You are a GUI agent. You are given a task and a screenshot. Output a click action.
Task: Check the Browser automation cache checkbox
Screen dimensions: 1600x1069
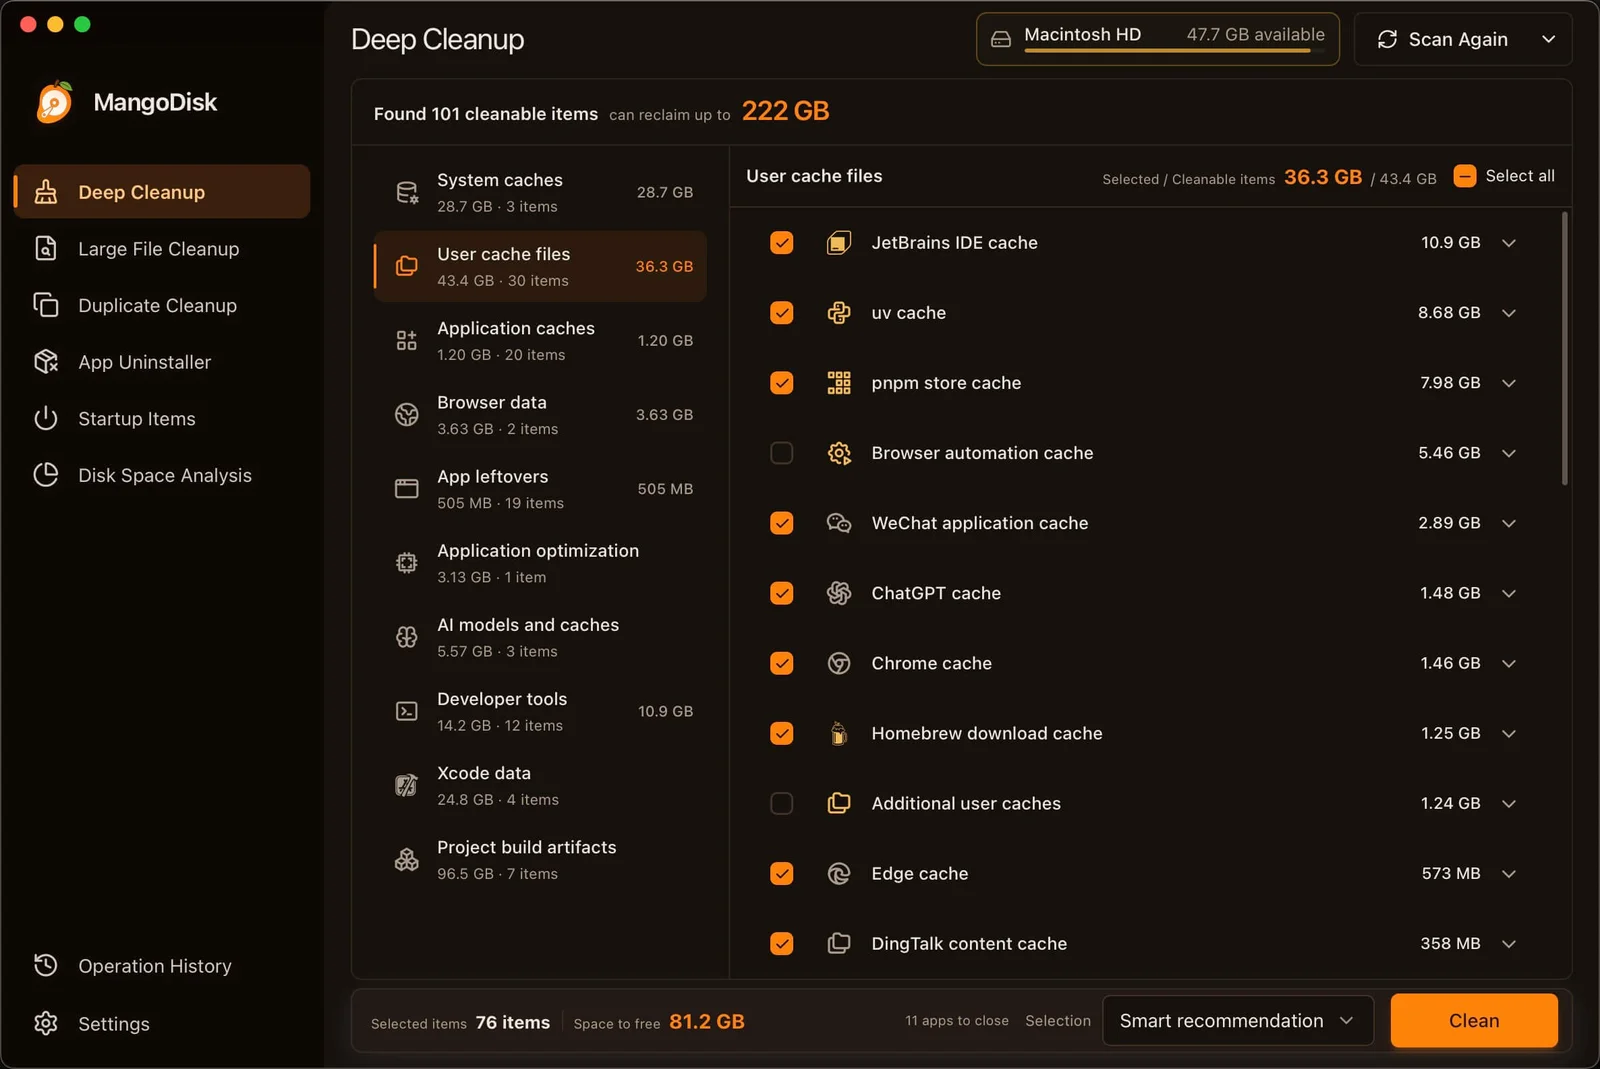tap(782, 453)
